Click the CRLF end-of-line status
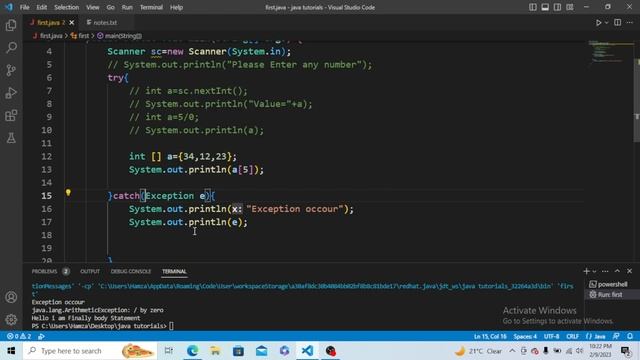The image size is (640, 360). tap(572, 336)
